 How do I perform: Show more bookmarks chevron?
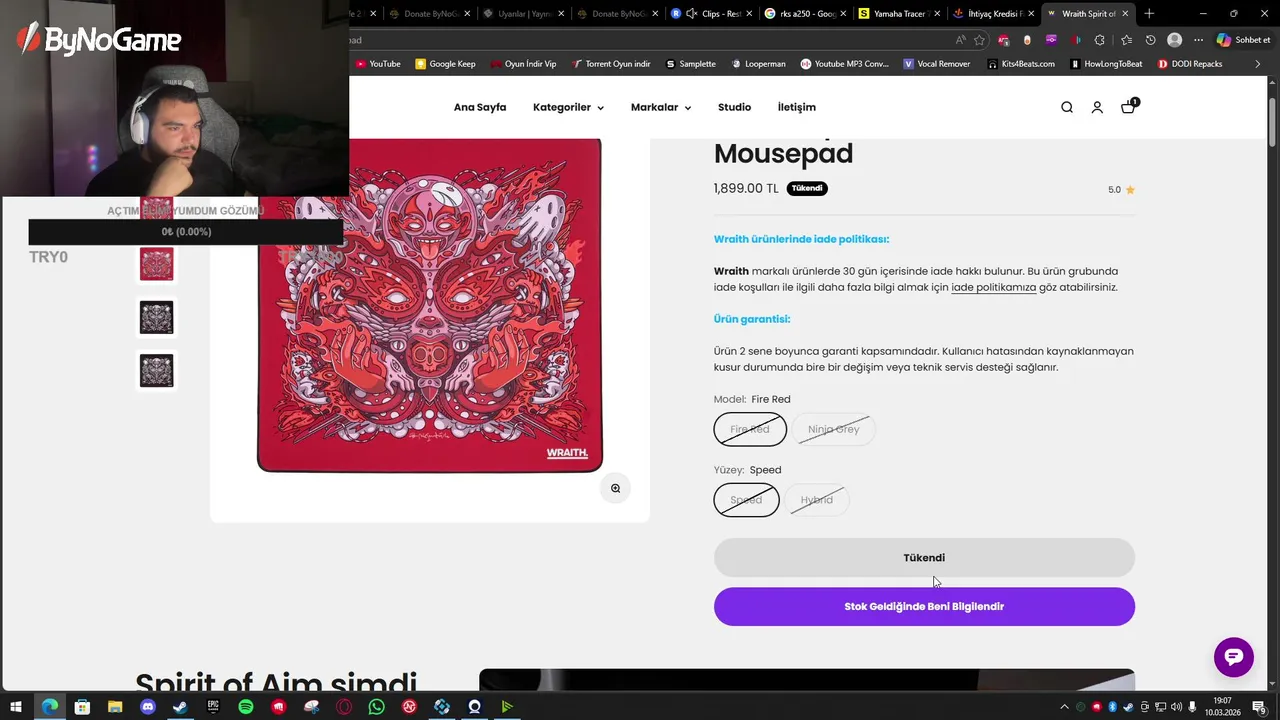[x=1258, y=64]
